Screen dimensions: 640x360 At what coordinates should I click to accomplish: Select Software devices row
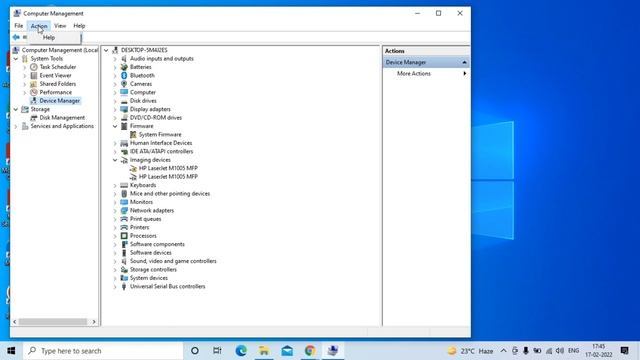pos(151,253)
